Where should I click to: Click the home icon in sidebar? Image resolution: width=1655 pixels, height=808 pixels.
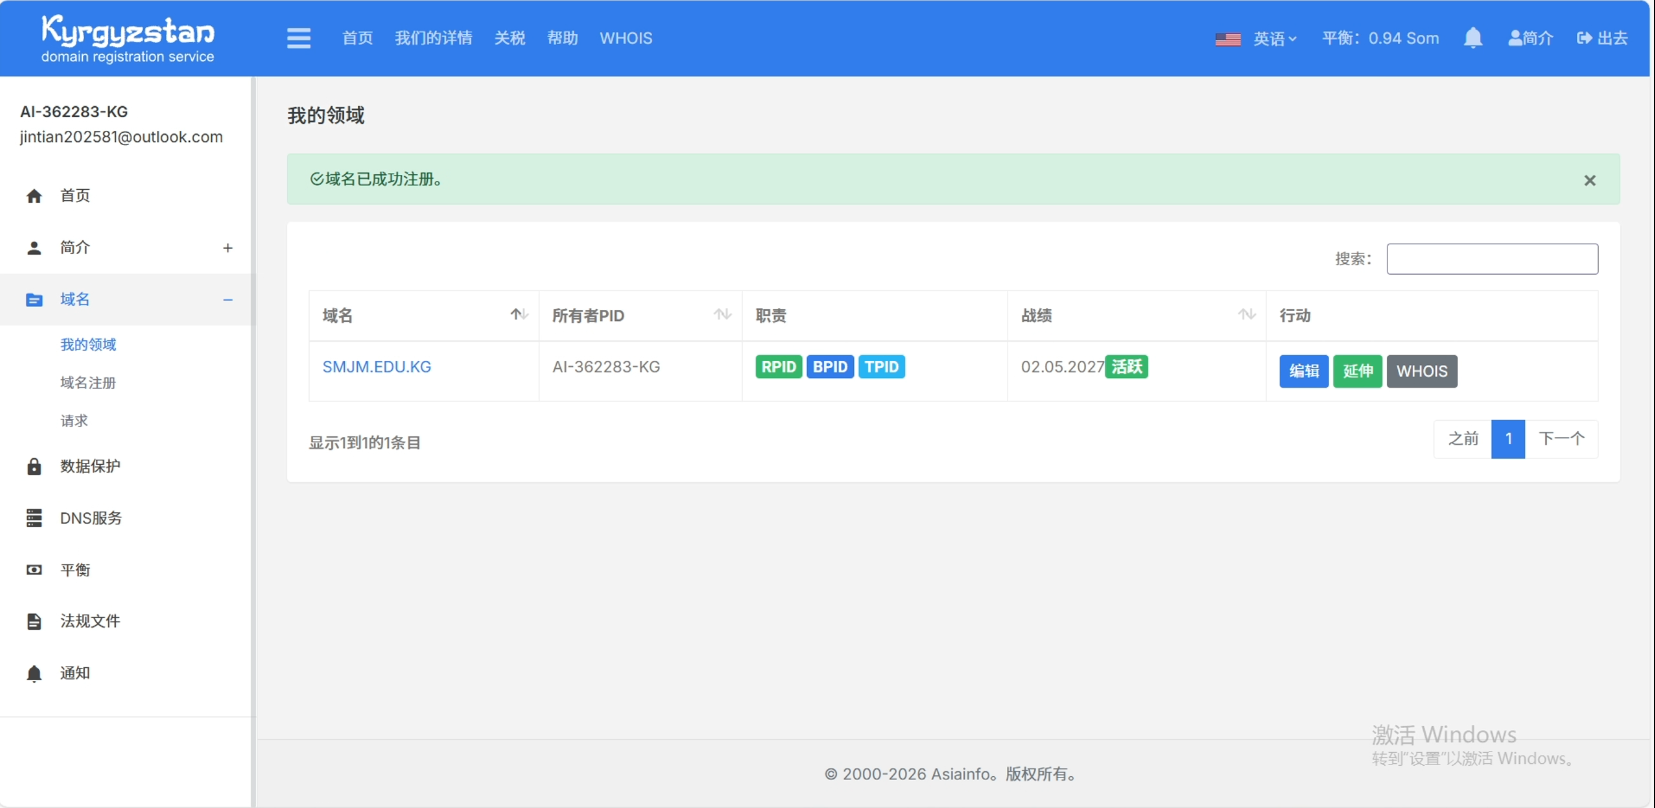34,196
